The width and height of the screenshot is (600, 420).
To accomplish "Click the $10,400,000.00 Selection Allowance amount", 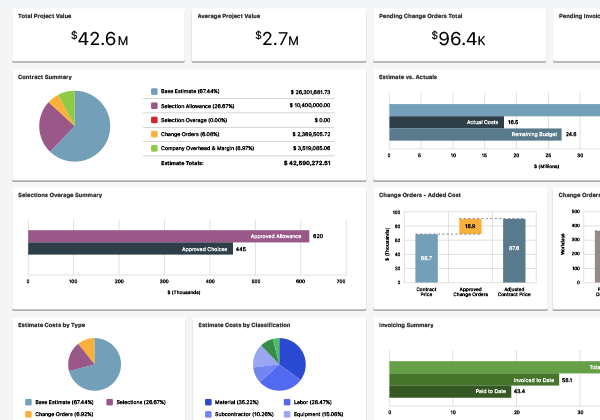I will click(310, 105).
